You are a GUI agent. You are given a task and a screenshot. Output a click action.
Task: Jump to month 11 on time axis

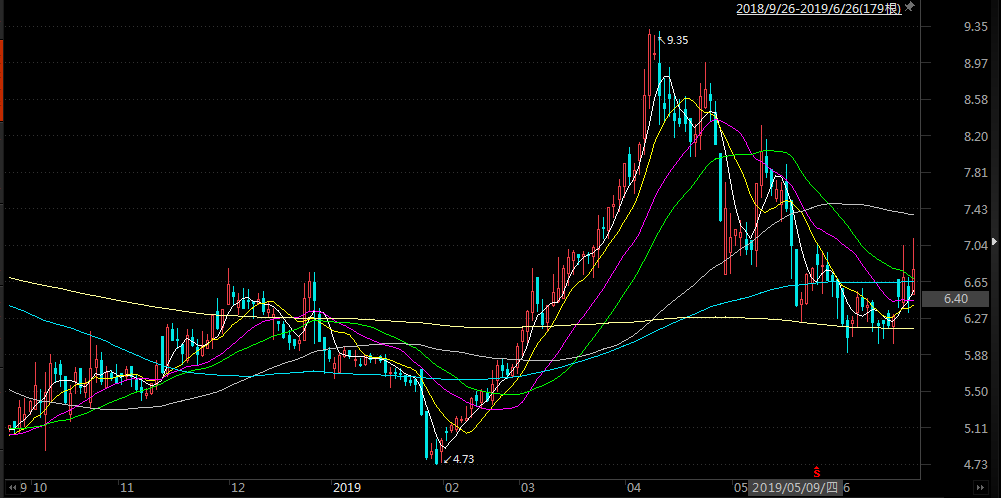coord(127,488)
